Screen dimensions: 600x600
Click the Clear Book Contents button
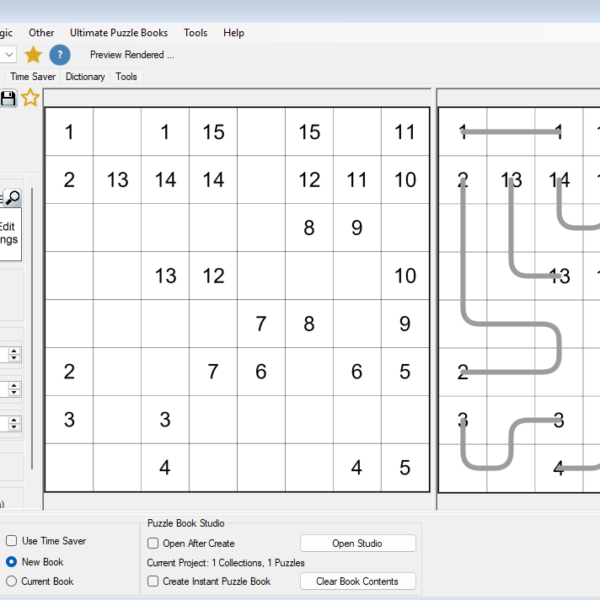358,581
